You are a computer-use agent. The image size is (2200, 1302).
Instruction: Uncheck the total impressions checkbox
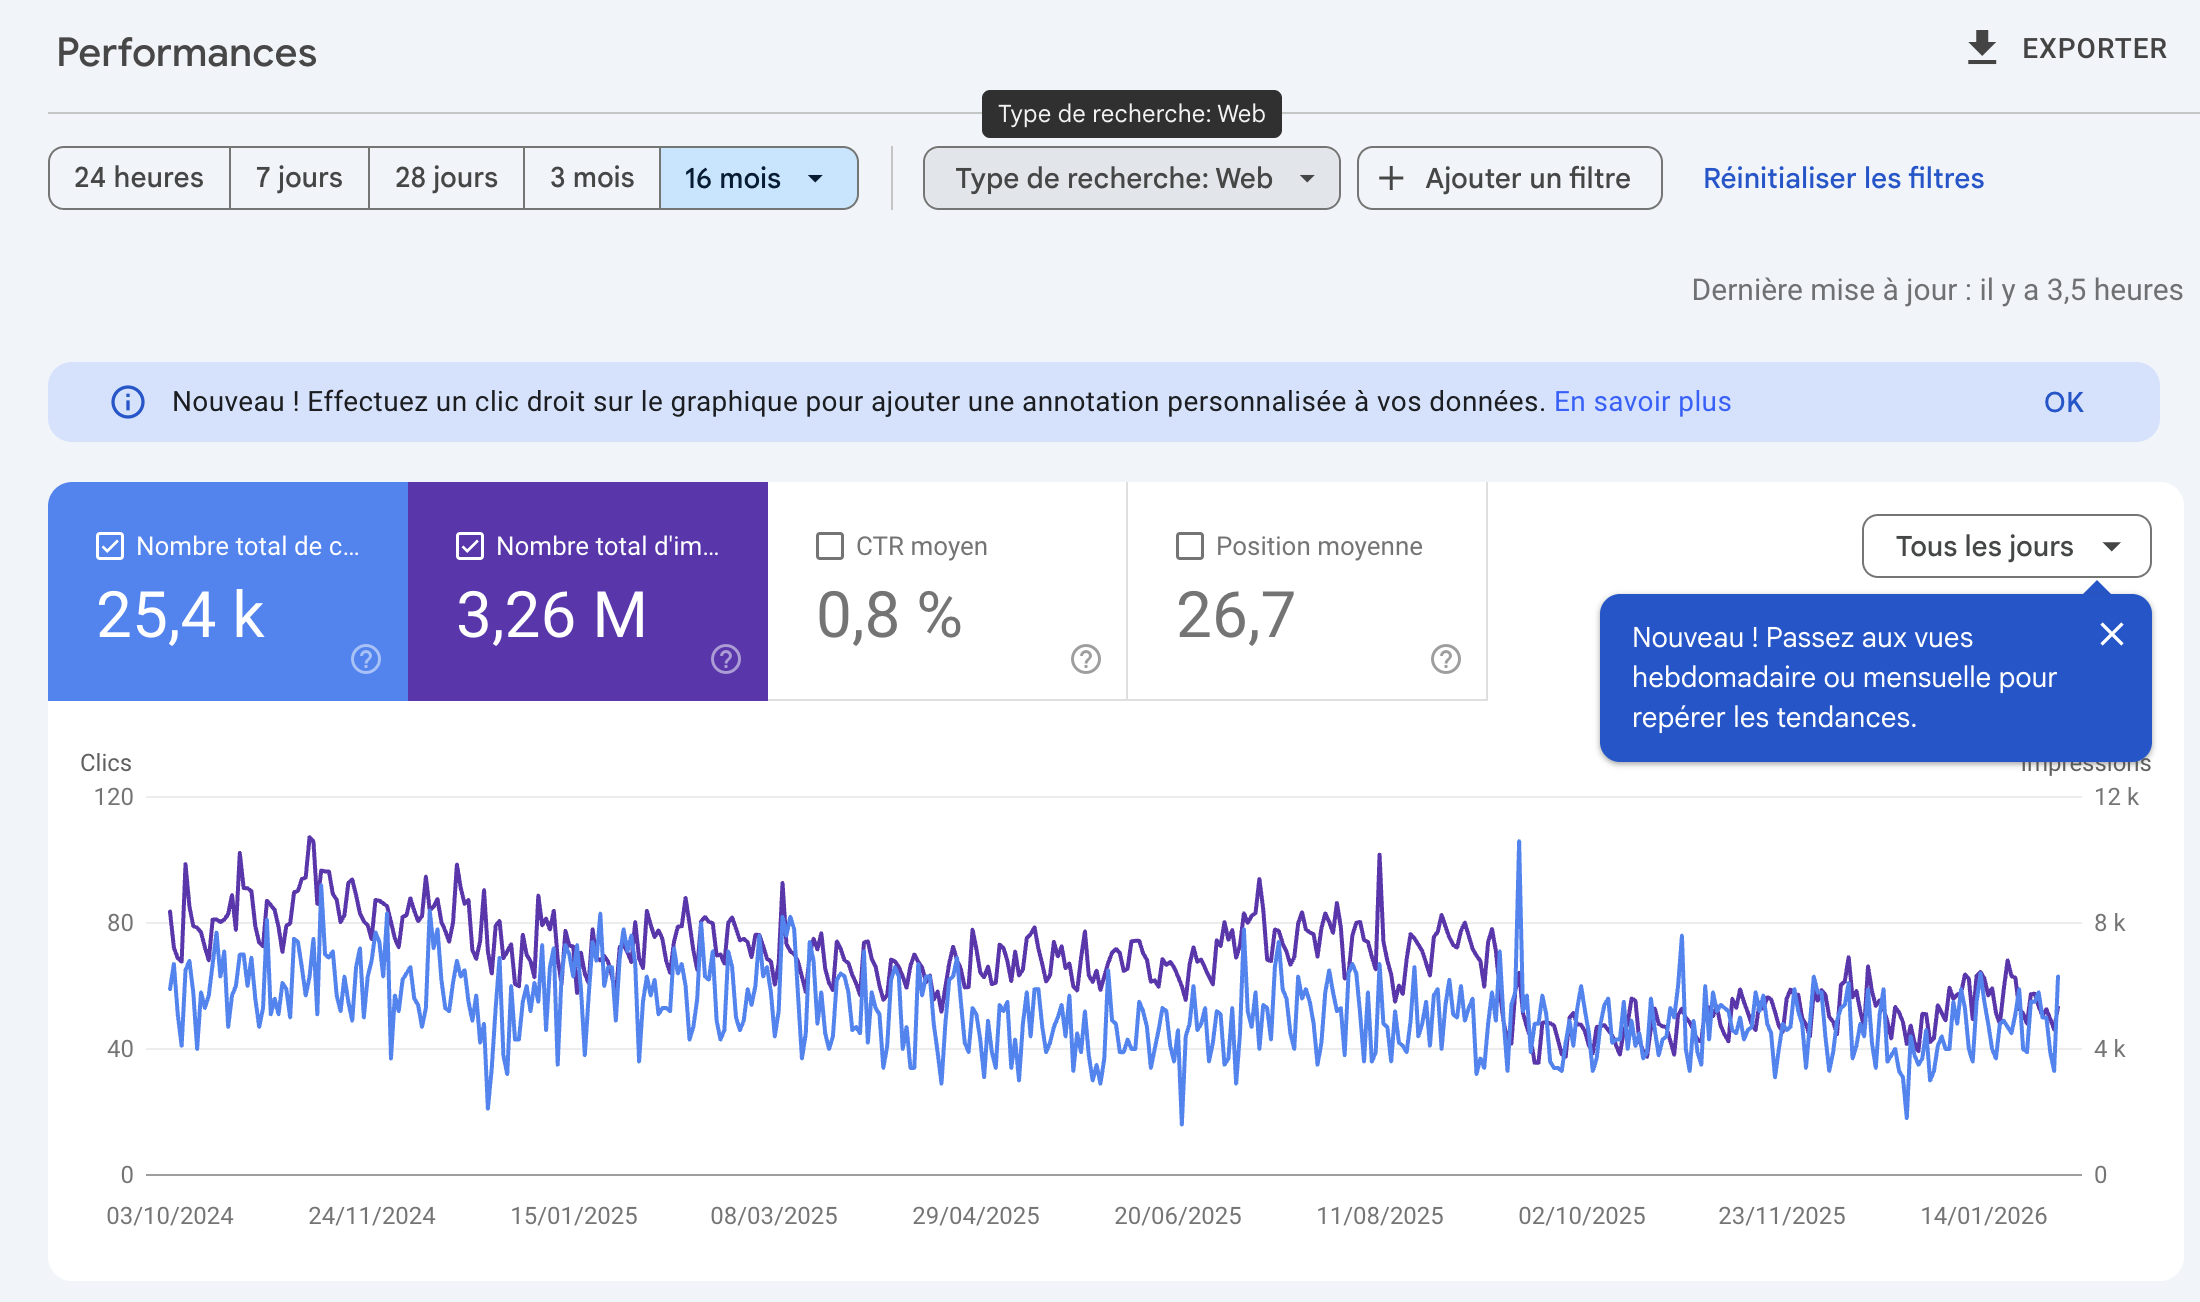pos(470,546)
